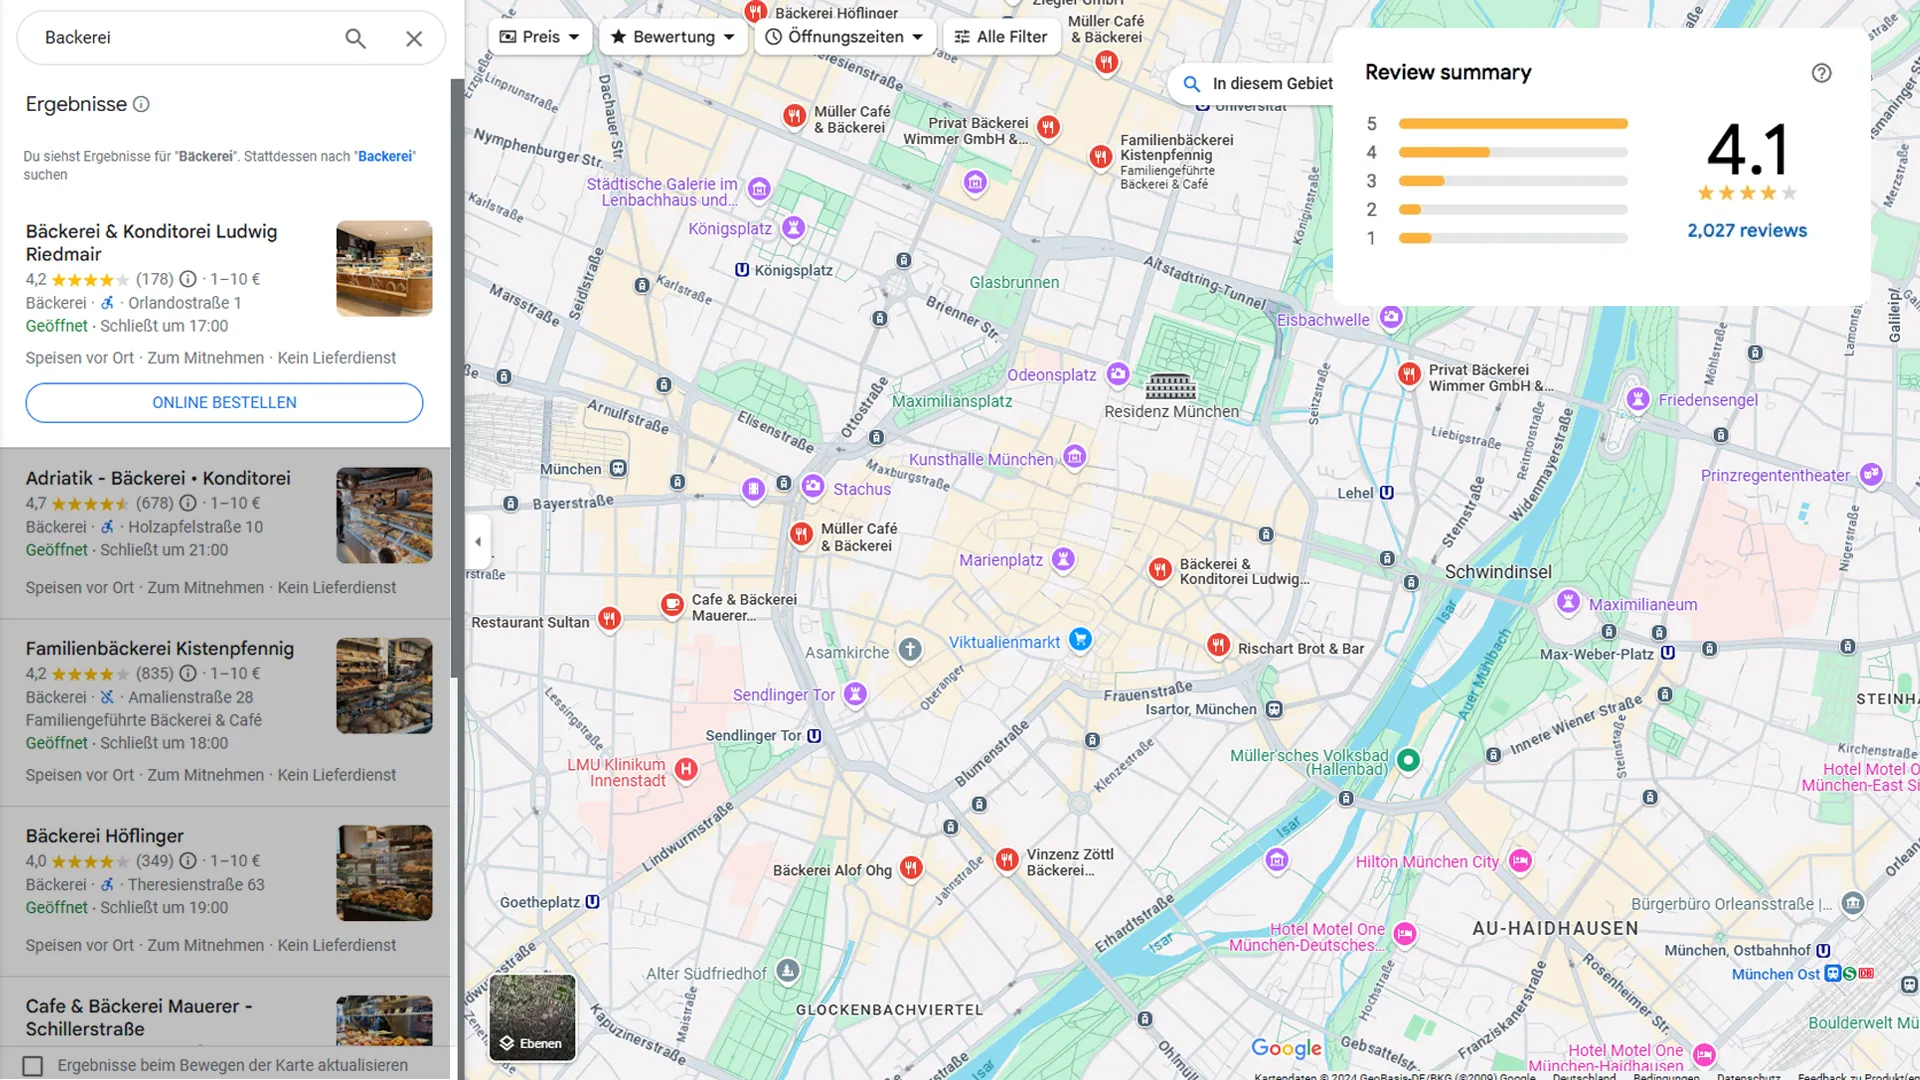Open Cafe & Bäckerei Mauerer - Schillerstraße result

[139, 1017]
